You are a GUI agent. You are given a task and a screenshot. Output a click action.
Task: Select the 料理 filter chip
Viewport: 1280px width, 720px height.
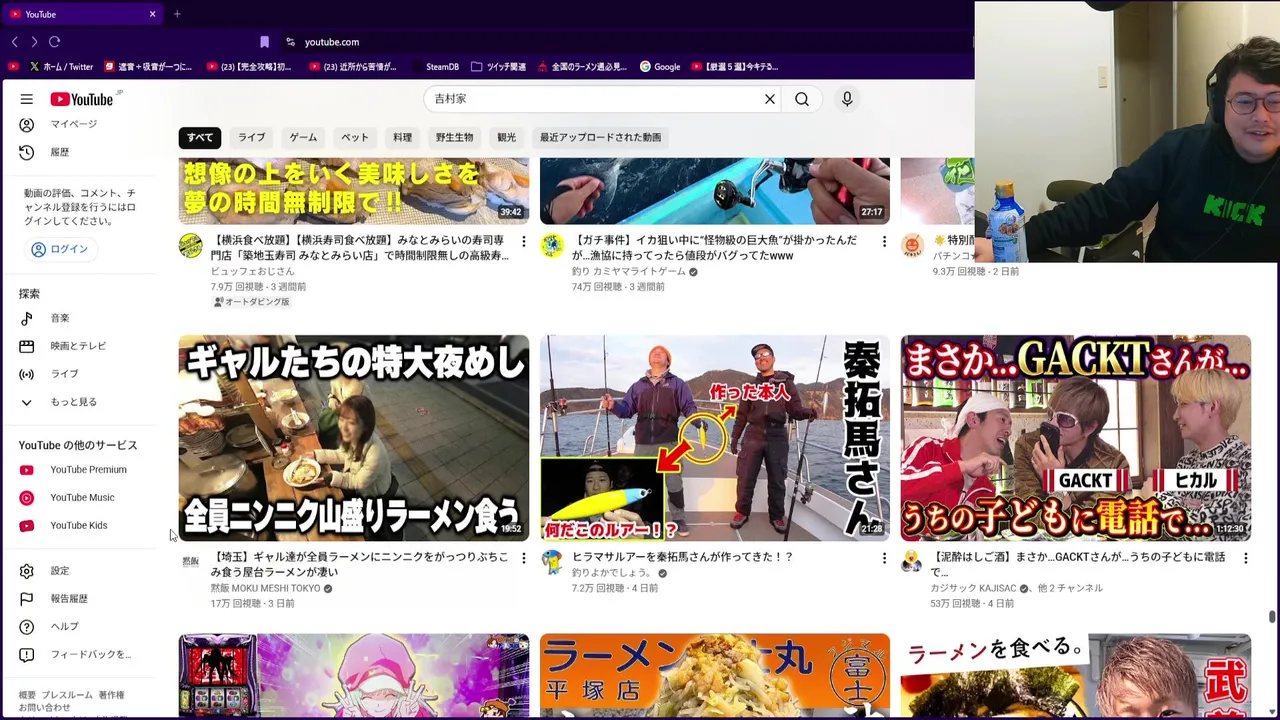point(402,137)
